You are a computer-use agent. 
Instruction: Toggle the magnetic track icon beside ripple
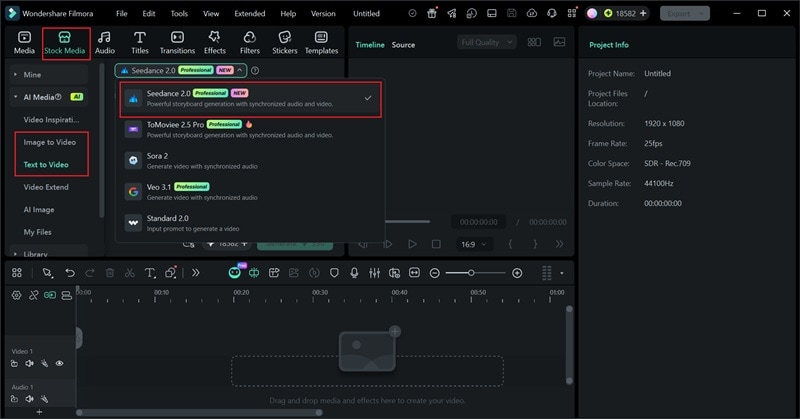(66, 295)
